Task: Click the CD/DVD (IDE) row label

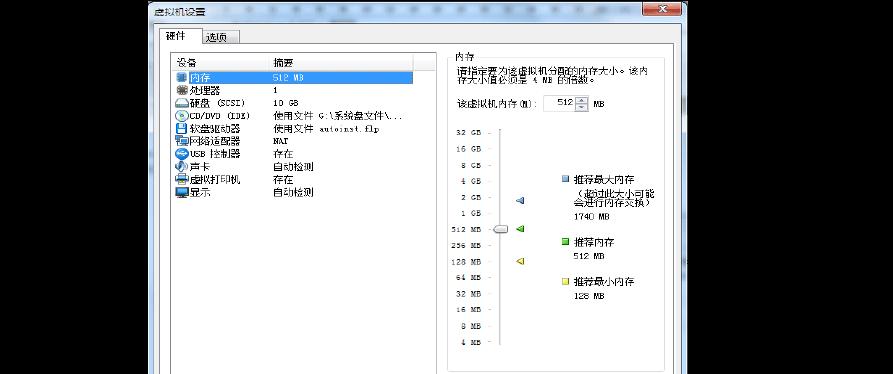Action: click(220, 116)
